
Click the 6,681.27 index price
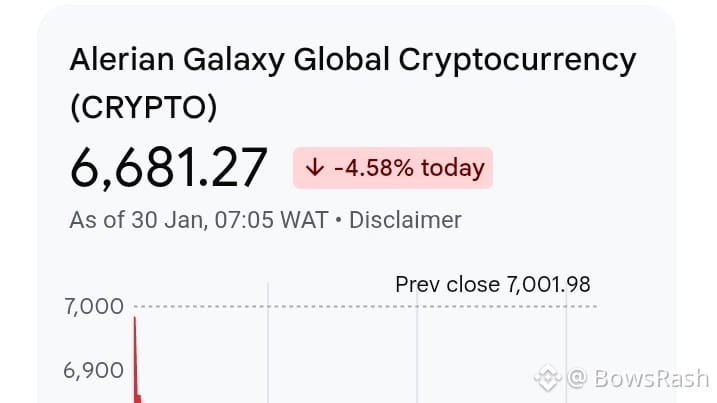(168, 167)
